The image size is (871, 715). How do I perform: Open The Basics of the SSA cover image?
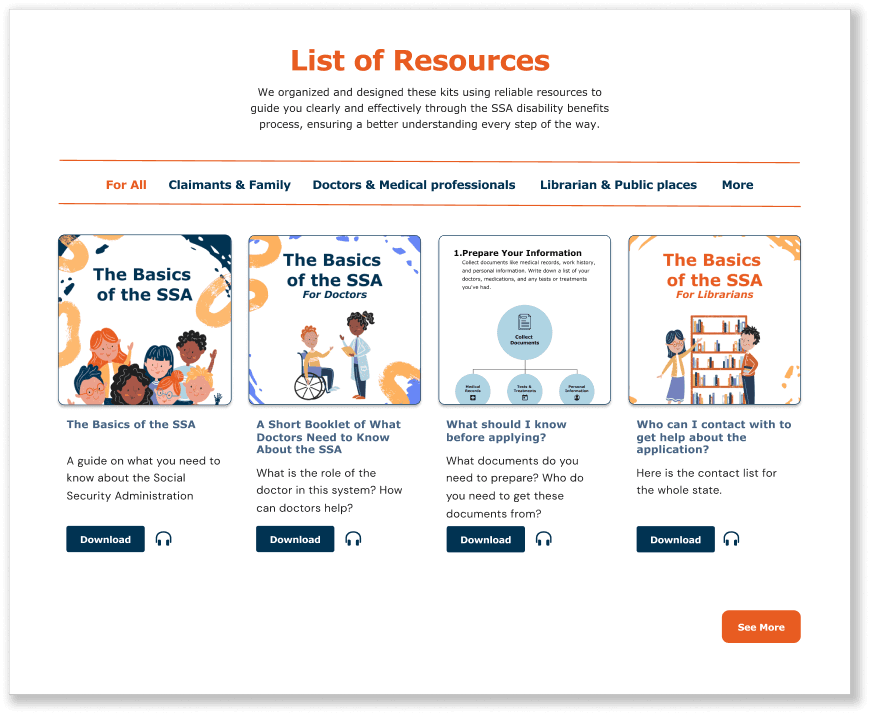tap(145, 320)
